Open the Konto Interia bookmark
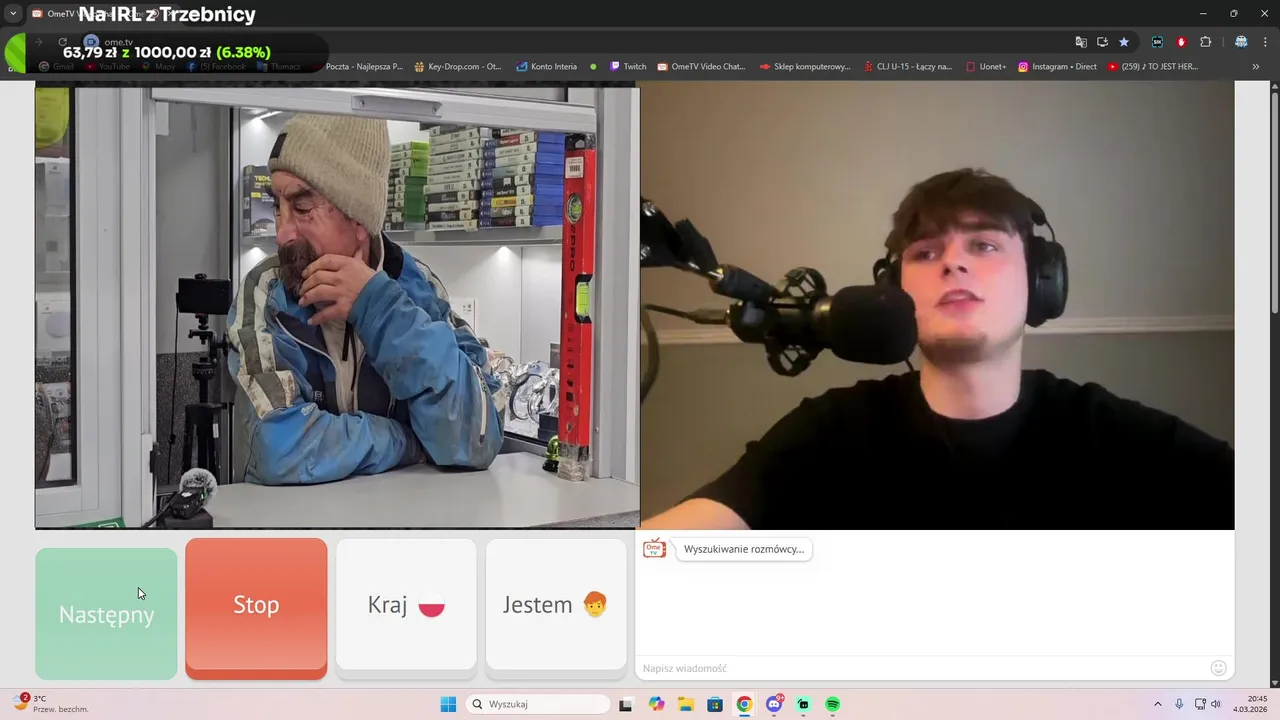 point(547,66)
